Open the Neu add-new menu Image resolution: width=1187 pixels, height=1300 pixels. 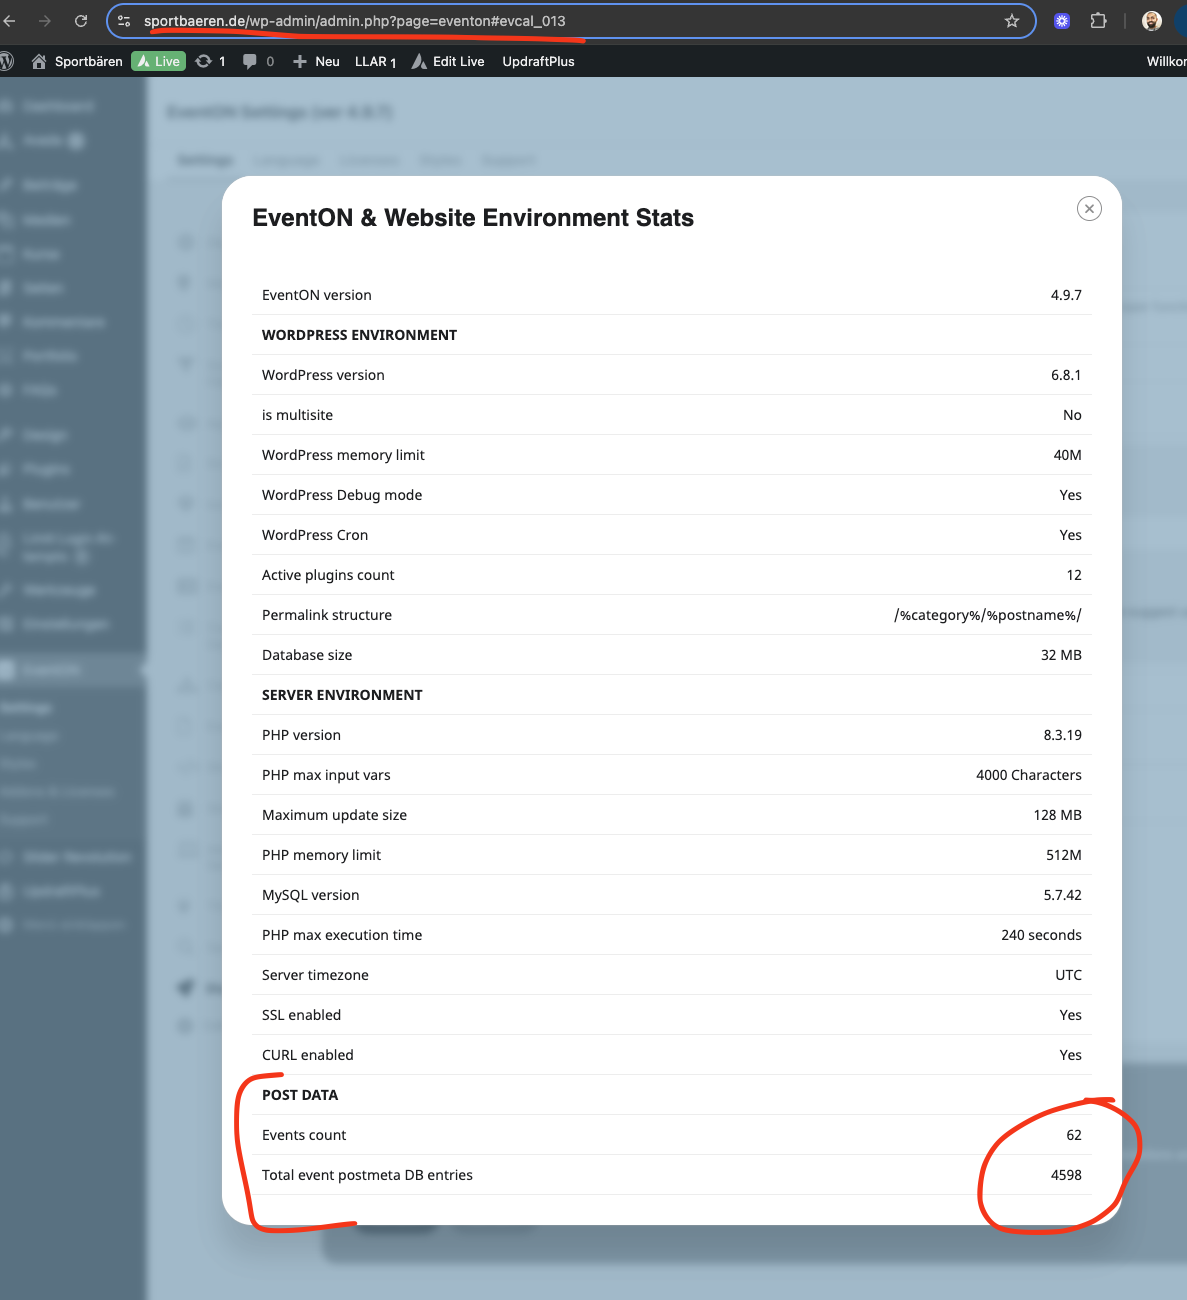click(x=316, y=61)
